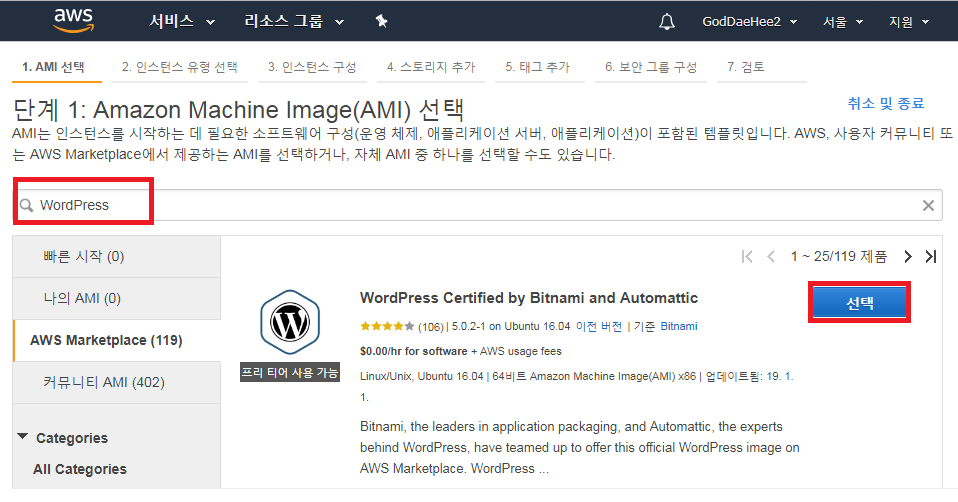Go to step 5. 태그 추가

tap(538, 67)
